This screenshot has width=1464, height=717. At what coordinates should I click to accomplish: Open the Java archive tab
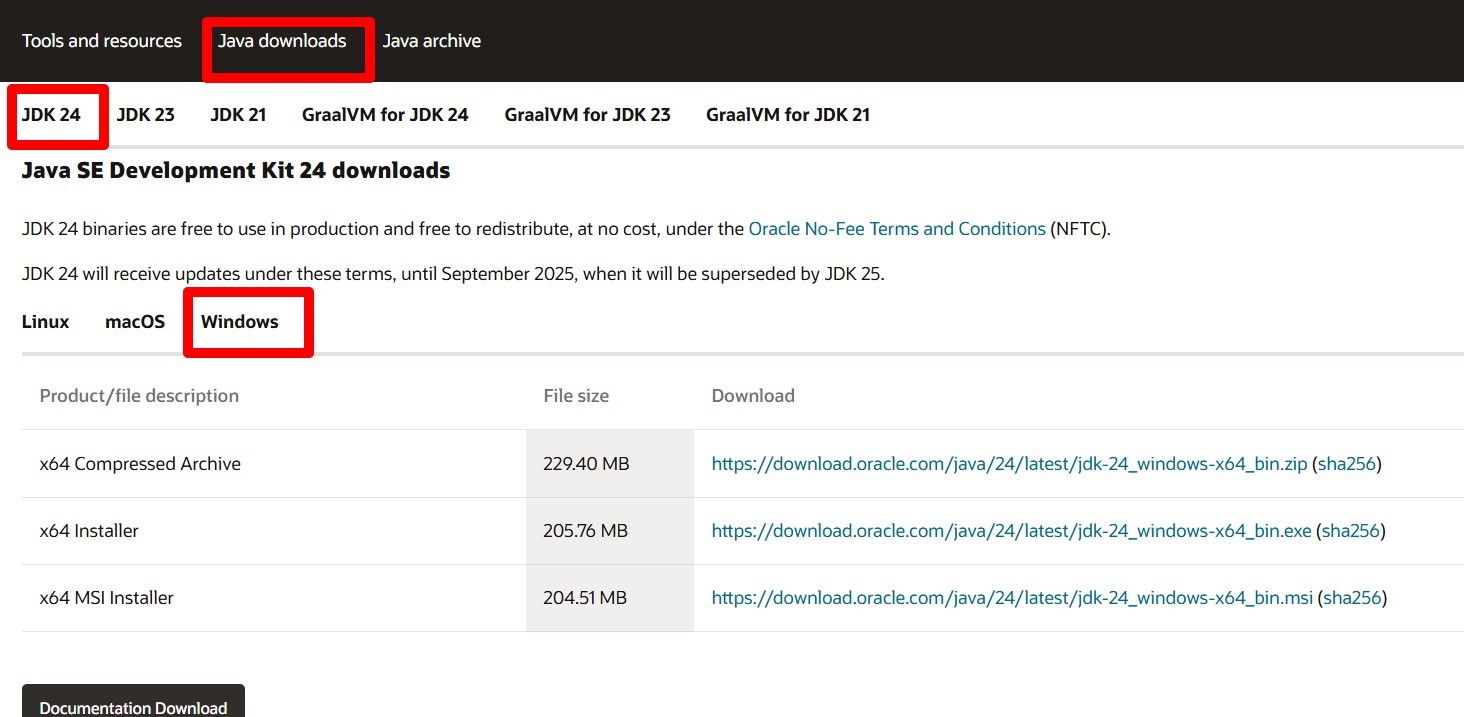pyautogui.click(x=432, y=41)
